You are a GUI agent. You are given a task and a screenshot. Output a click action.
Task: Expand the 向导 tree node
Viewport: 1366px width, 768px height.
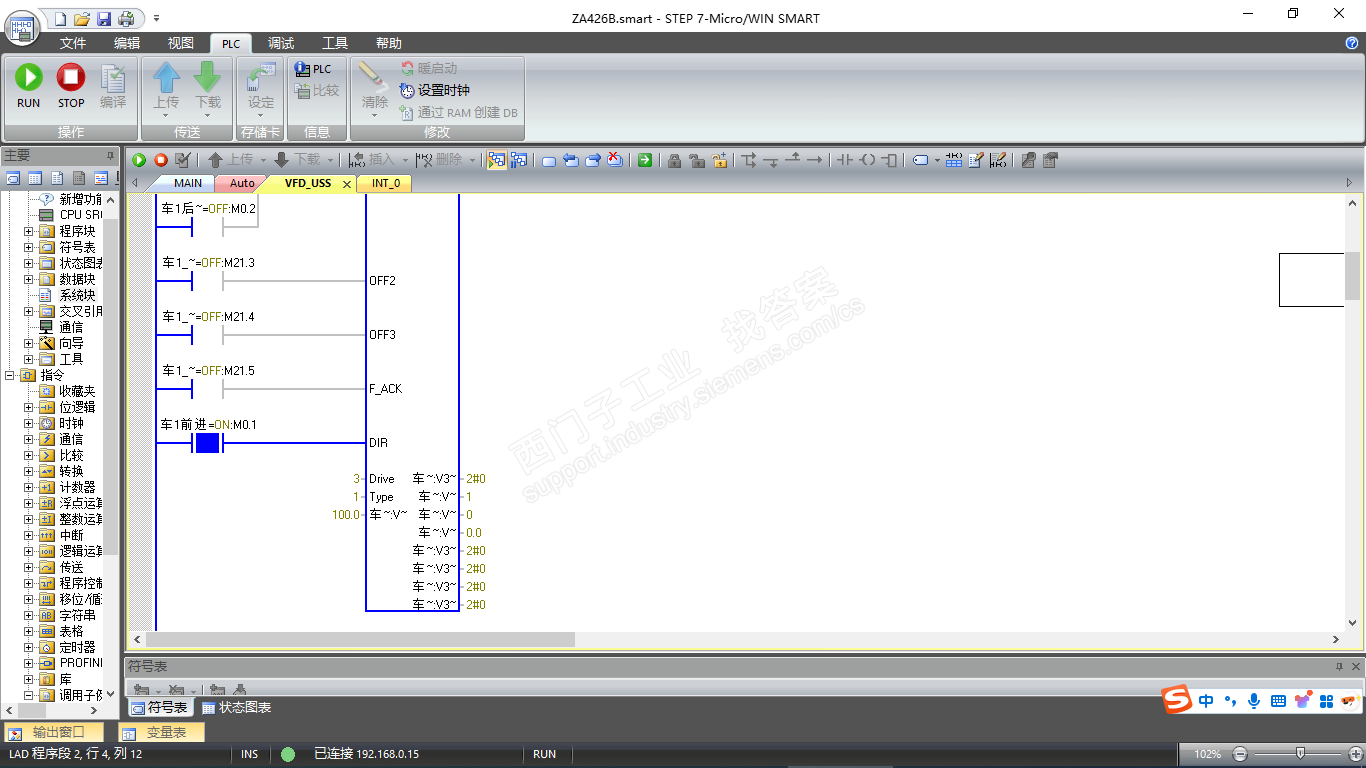tap(28, 343)
